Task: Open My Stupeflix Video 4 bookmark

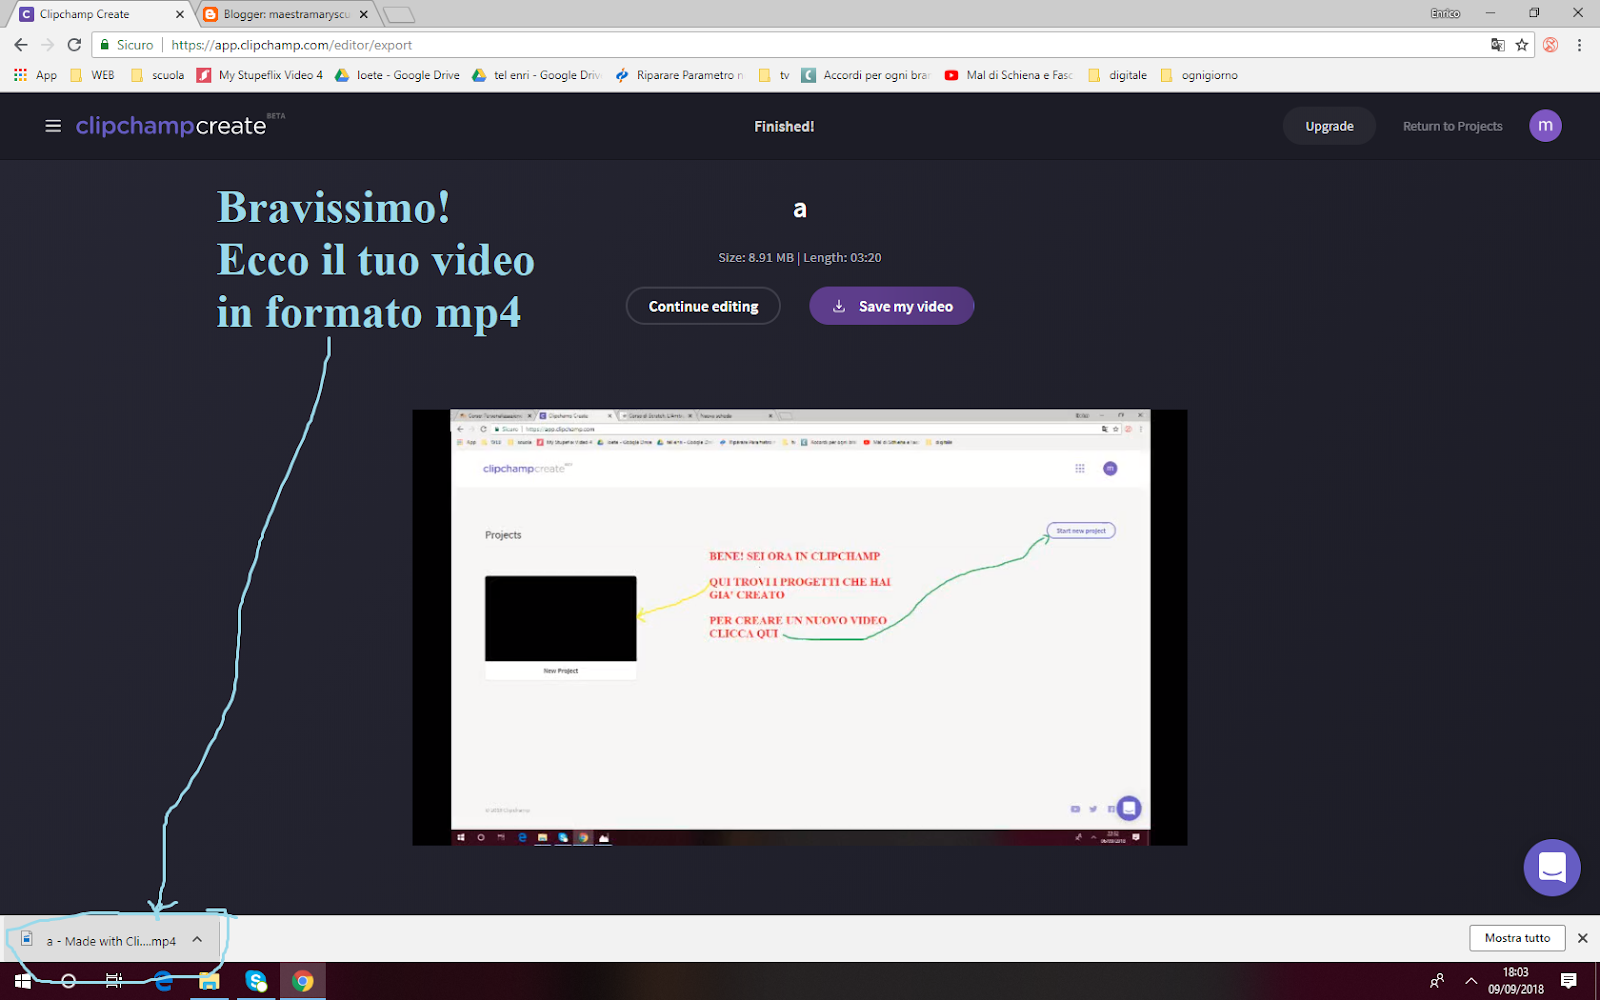Action: [x=260, y=75]
